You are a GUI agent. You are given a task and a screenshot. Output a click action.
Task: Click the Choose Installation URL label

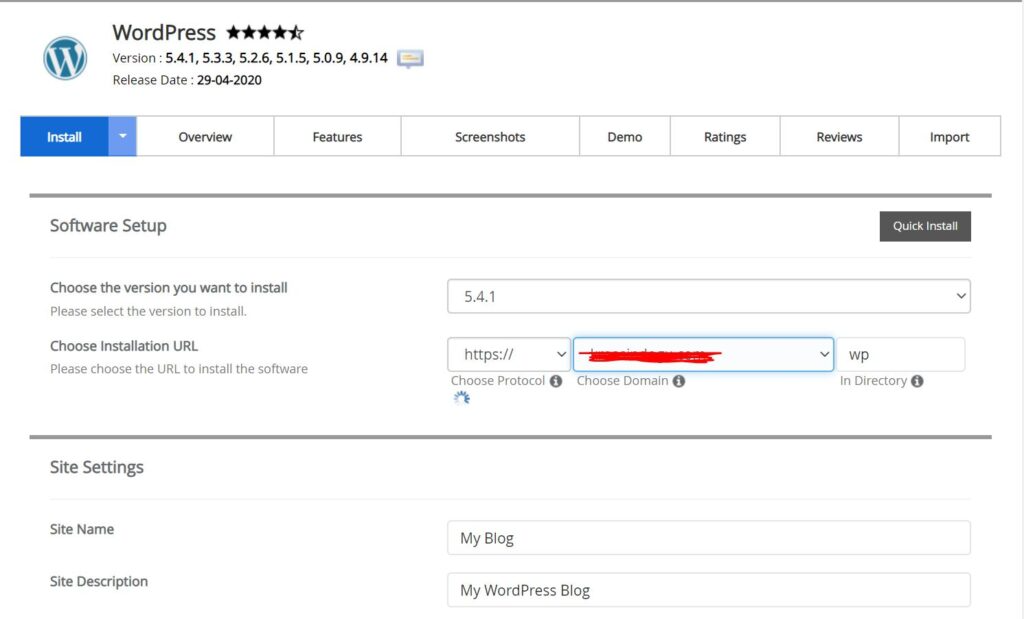click(x=124, y=346)
